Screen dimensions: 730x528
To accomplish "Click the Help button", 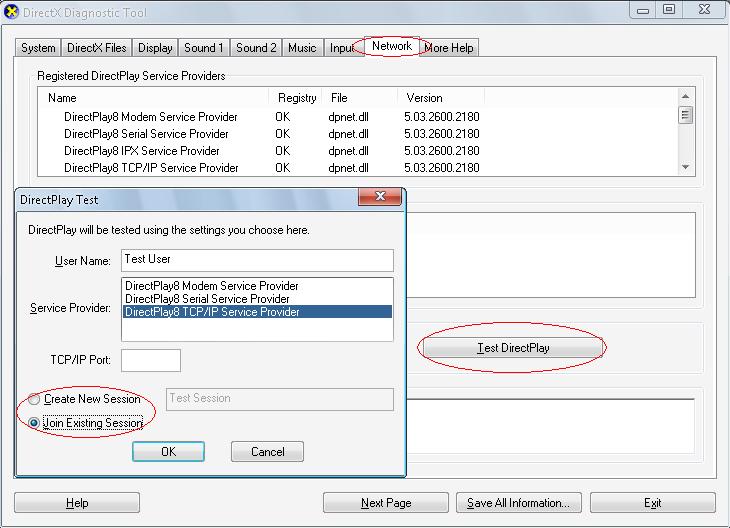I will [x=77, y=503].
